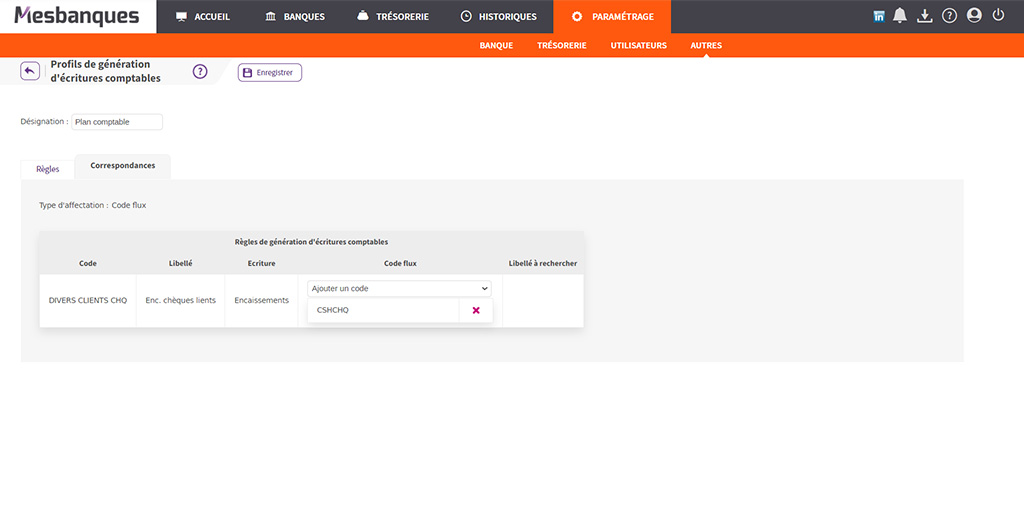Click the DIVERS CLIENTS CHQ cell

click(x=88, y=301)
